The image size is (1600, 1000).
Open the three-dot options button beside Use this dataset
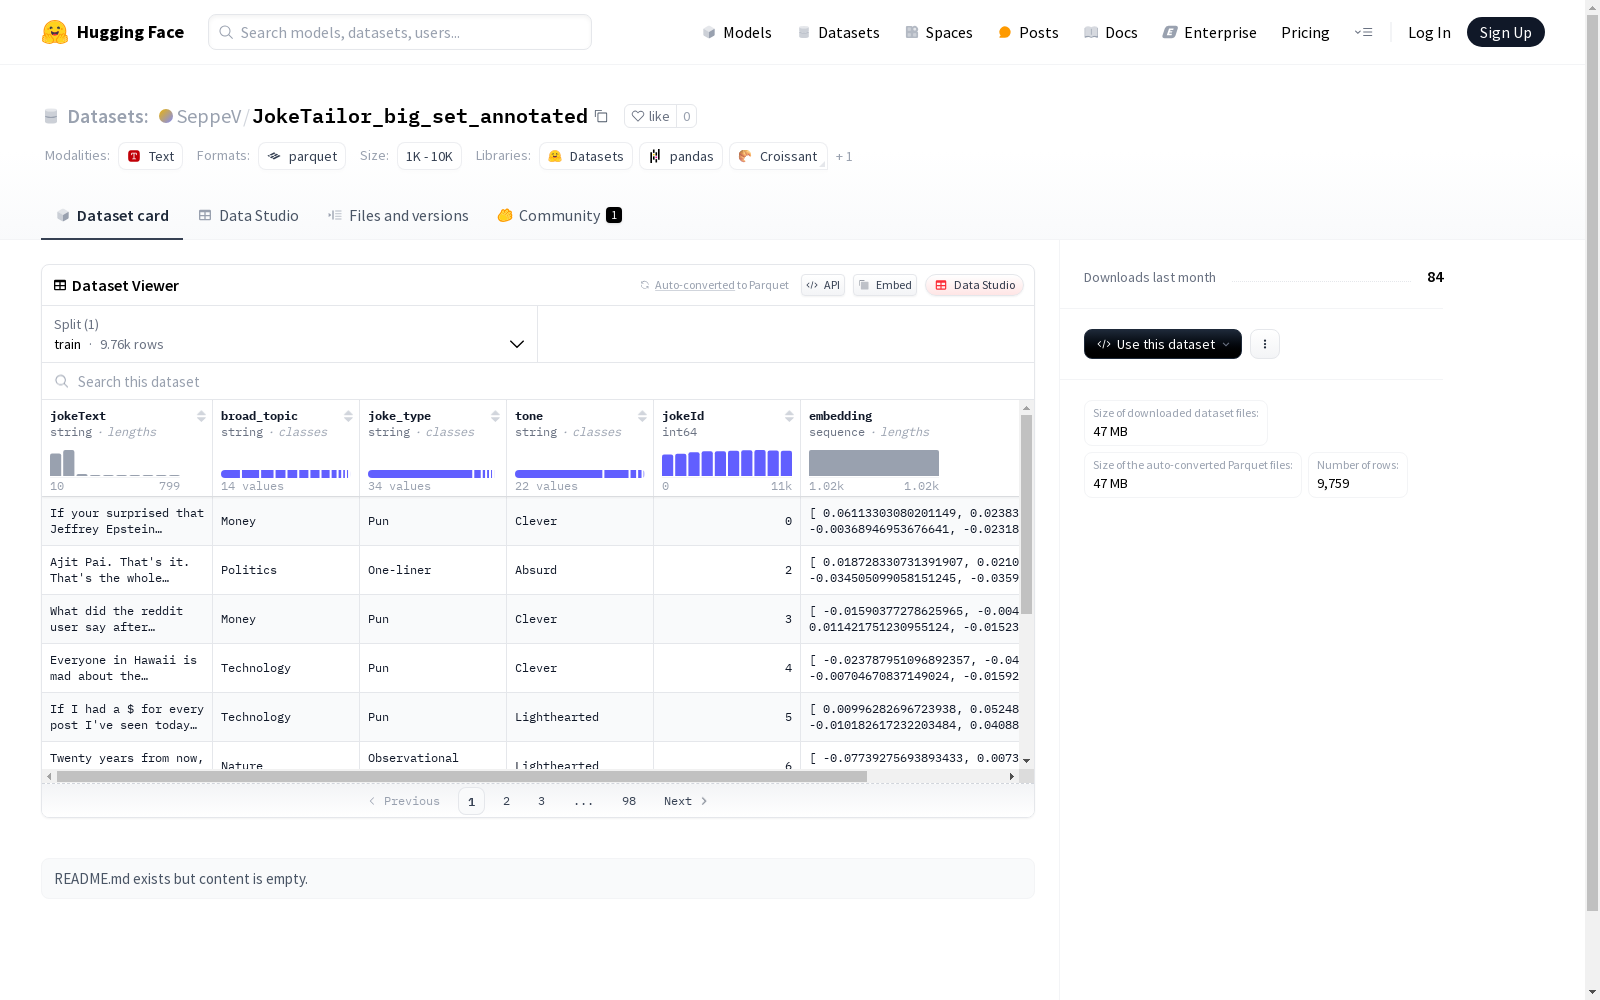(x=1265, y=344)
